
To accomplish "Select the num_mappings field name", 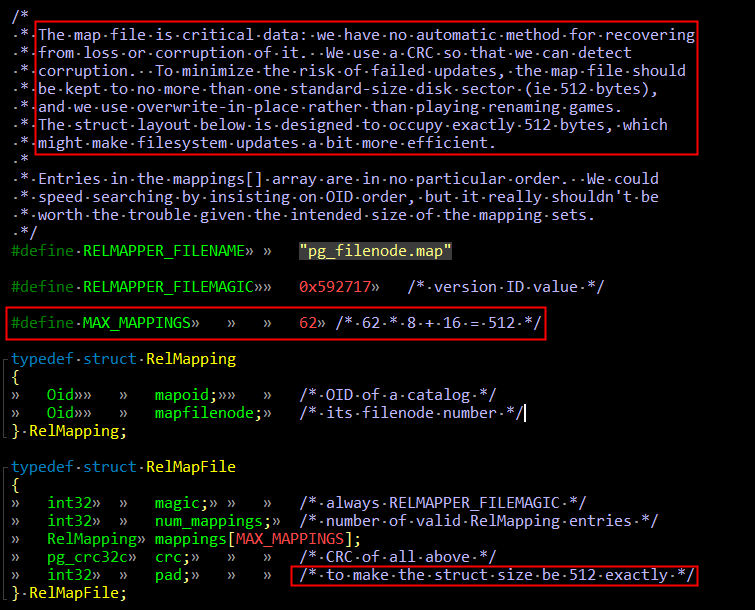I will click(x=212, y=521).
